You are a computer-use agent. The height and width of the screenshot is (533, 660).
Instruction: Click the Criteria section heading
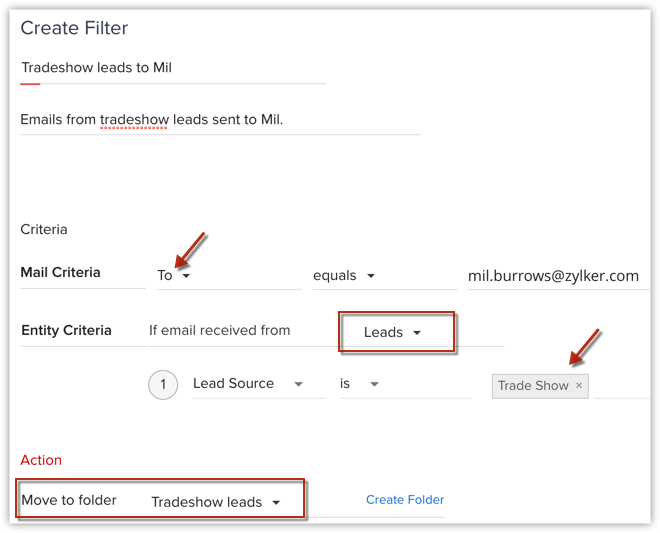[x=44, y=229]
